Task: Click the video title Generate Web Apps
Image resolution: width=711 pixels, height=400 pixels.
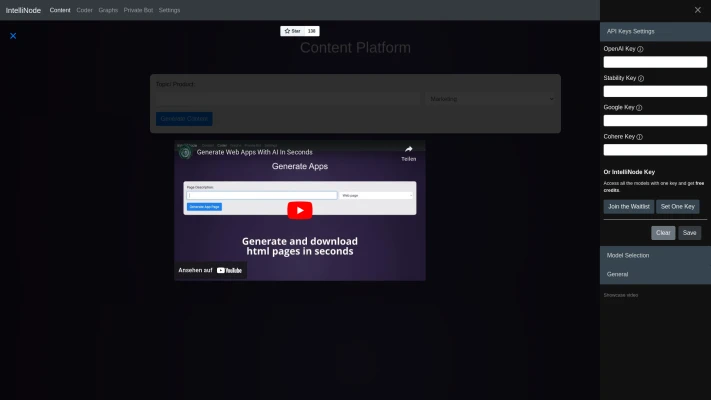Action: pos(254,152)
